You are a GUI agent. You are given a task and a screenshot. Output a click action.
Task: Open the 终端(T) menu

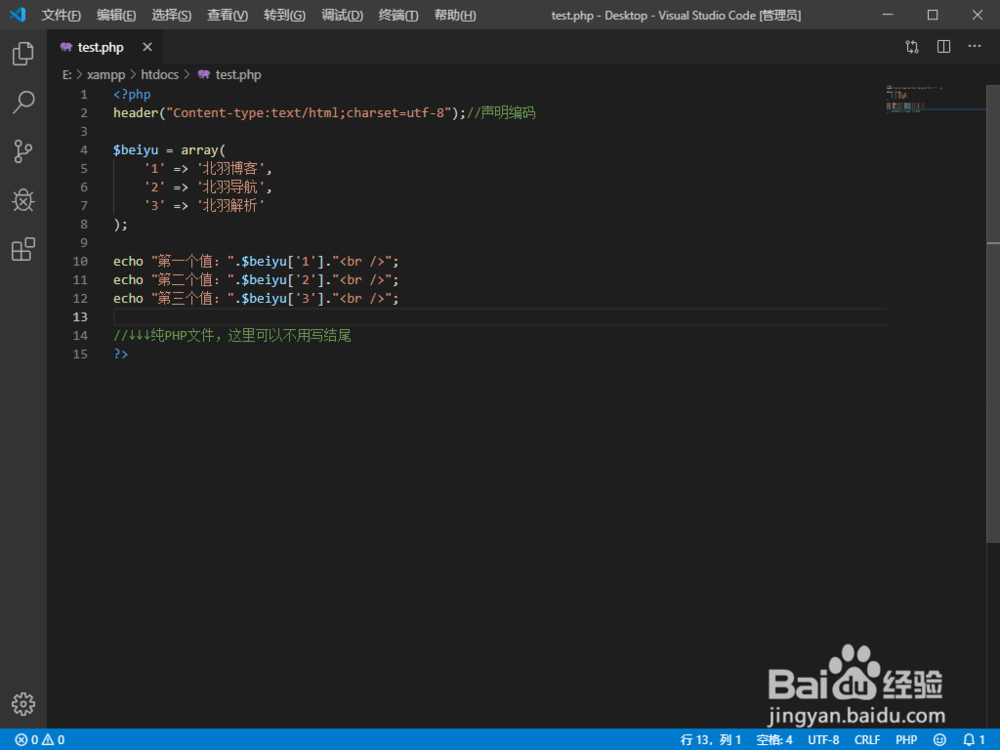point(399,15)
